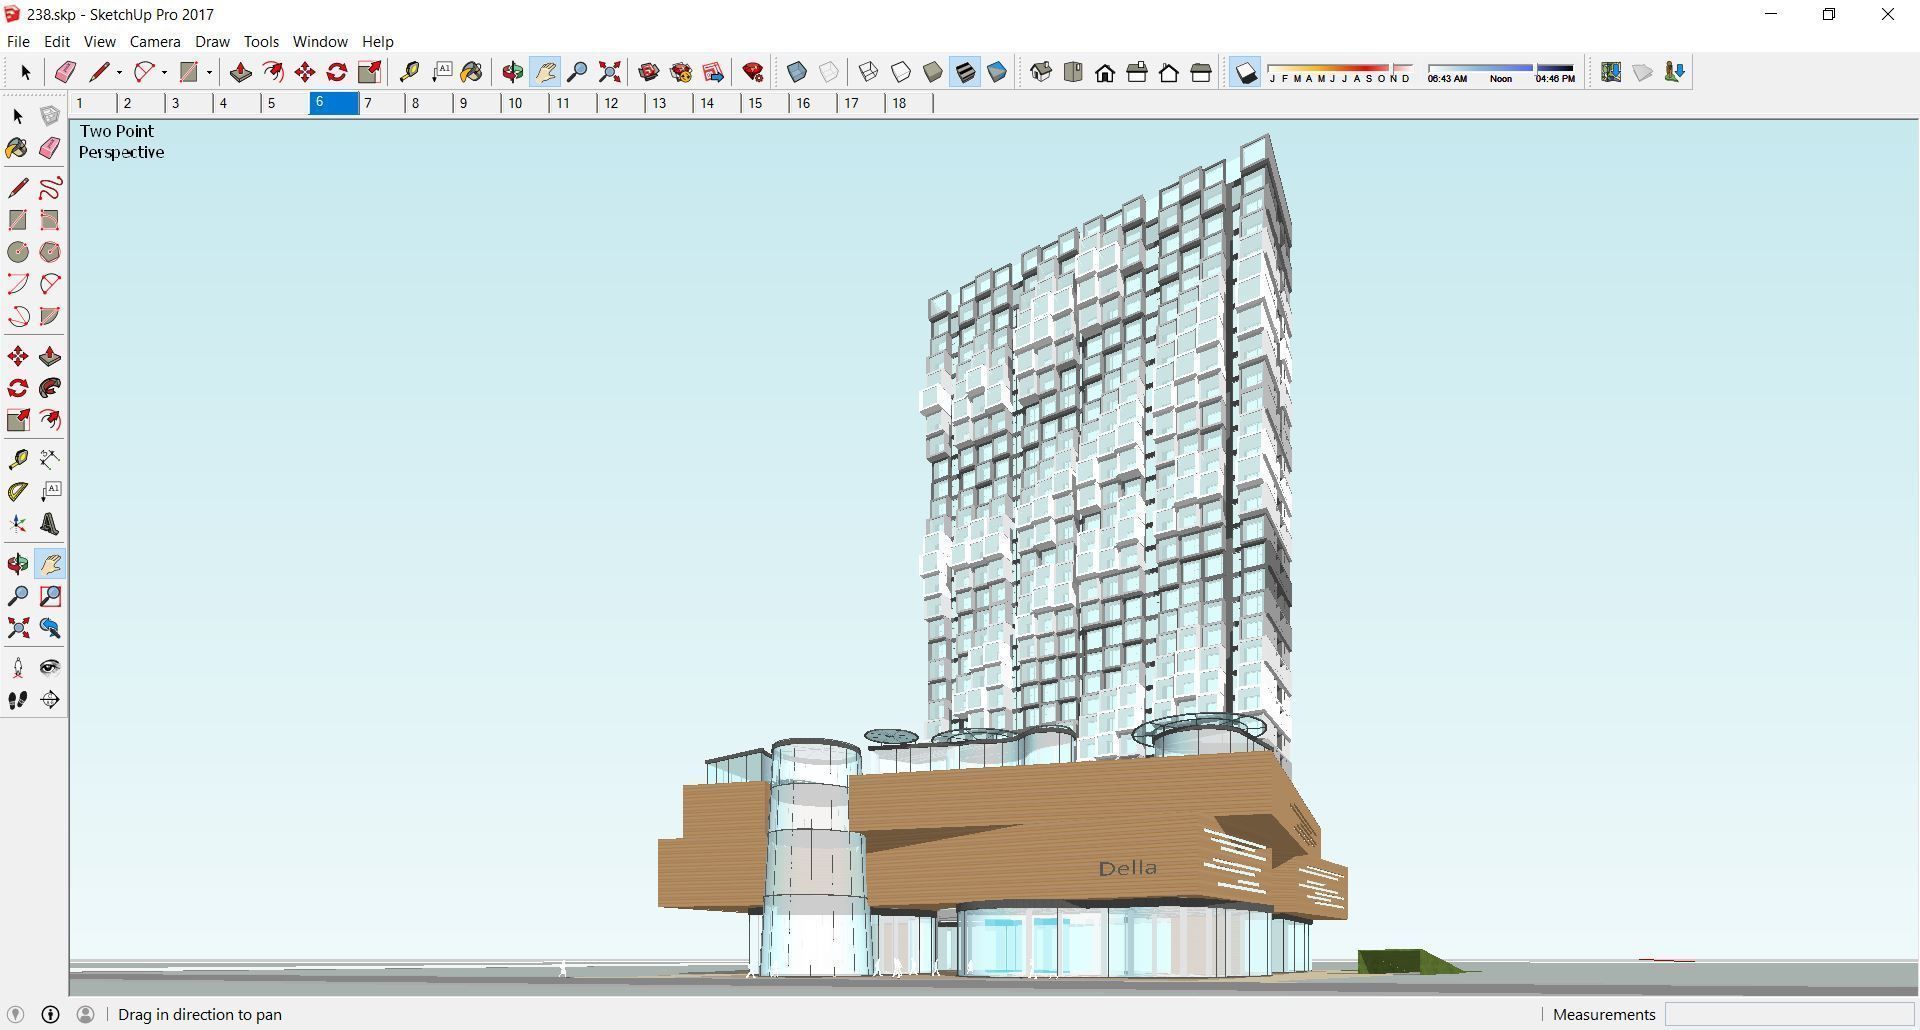The height and width of the screenshot is (1030, 1920).
Task: Enable Wireframe face style
Action: tap(869, 72)
